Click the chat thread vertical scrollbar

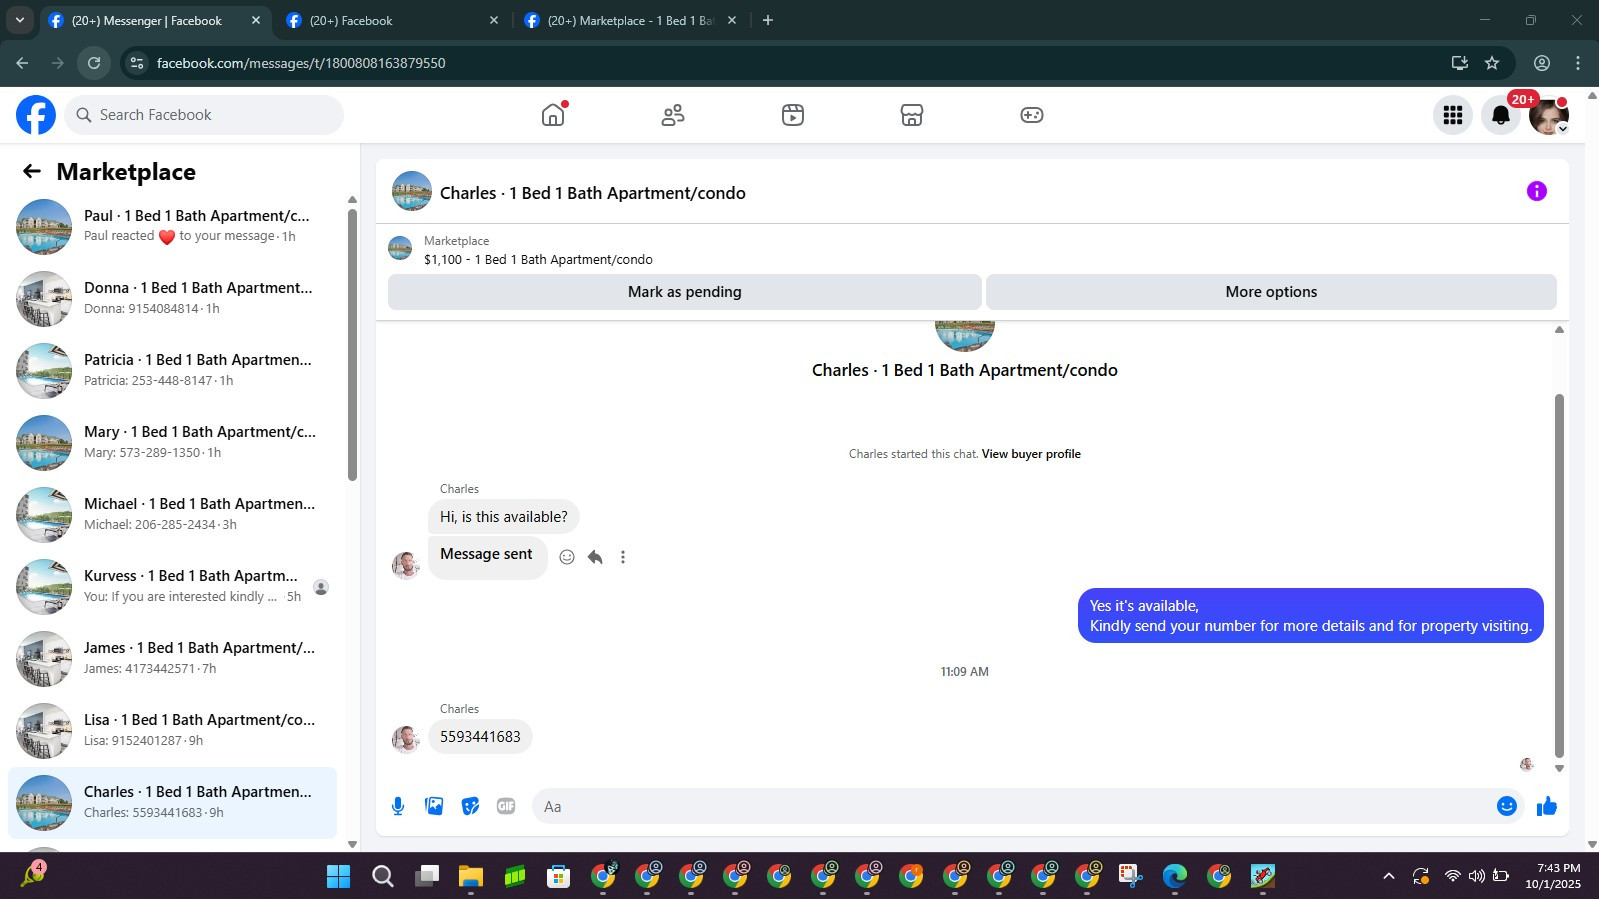[1558, 575]
